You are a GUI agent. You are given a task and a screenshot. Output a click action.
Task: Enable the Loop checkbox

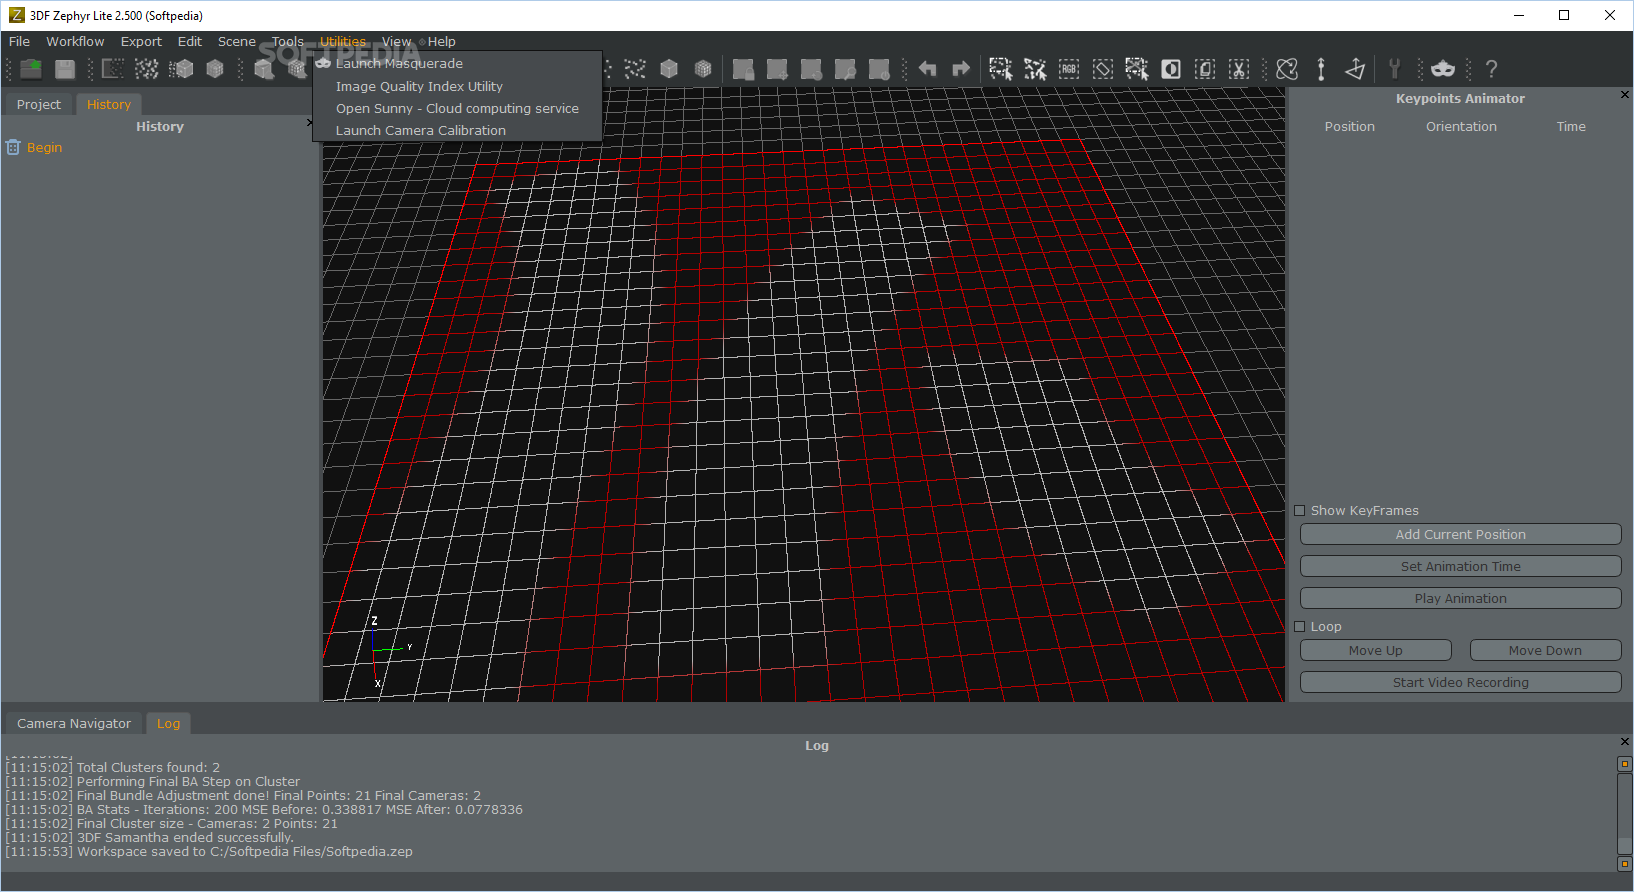[1300, 627]
